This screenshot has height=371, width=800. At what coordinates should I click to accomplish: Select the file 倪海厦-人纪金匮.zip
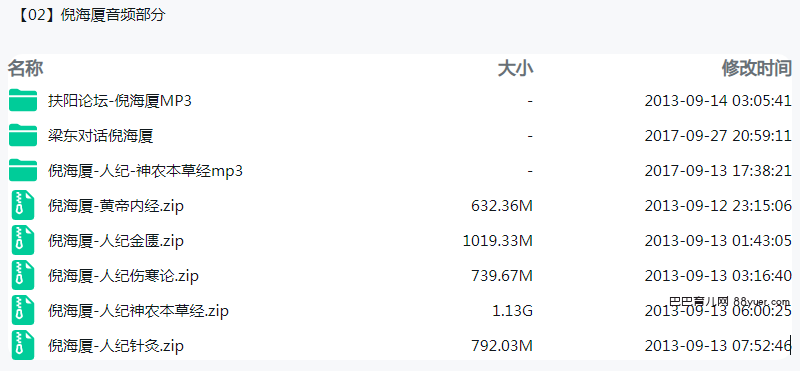click(x=116, y=241)
